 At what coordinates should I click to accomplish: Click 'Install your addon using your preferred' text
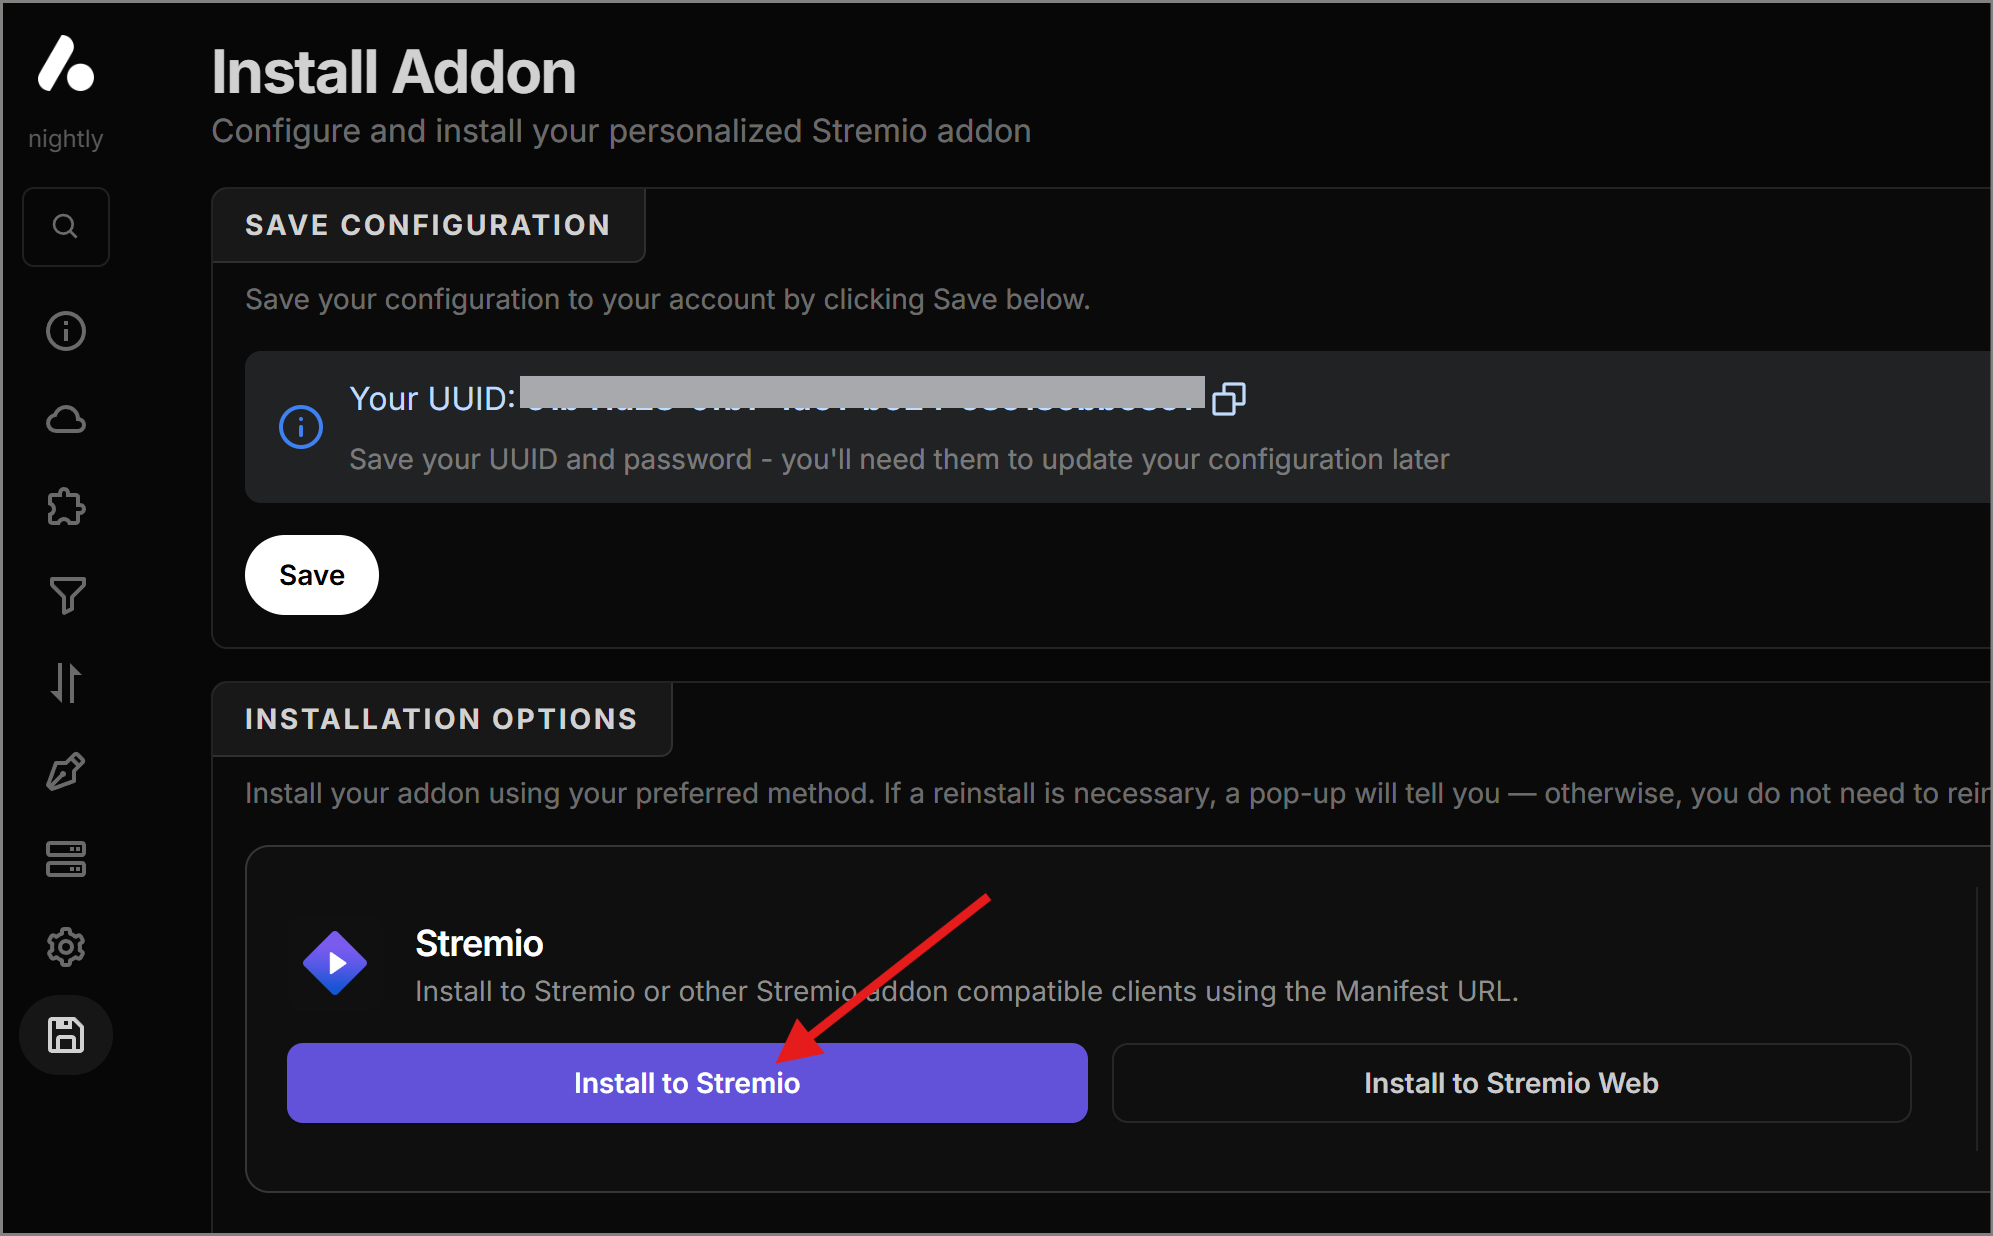click(x=1117, y=793)
